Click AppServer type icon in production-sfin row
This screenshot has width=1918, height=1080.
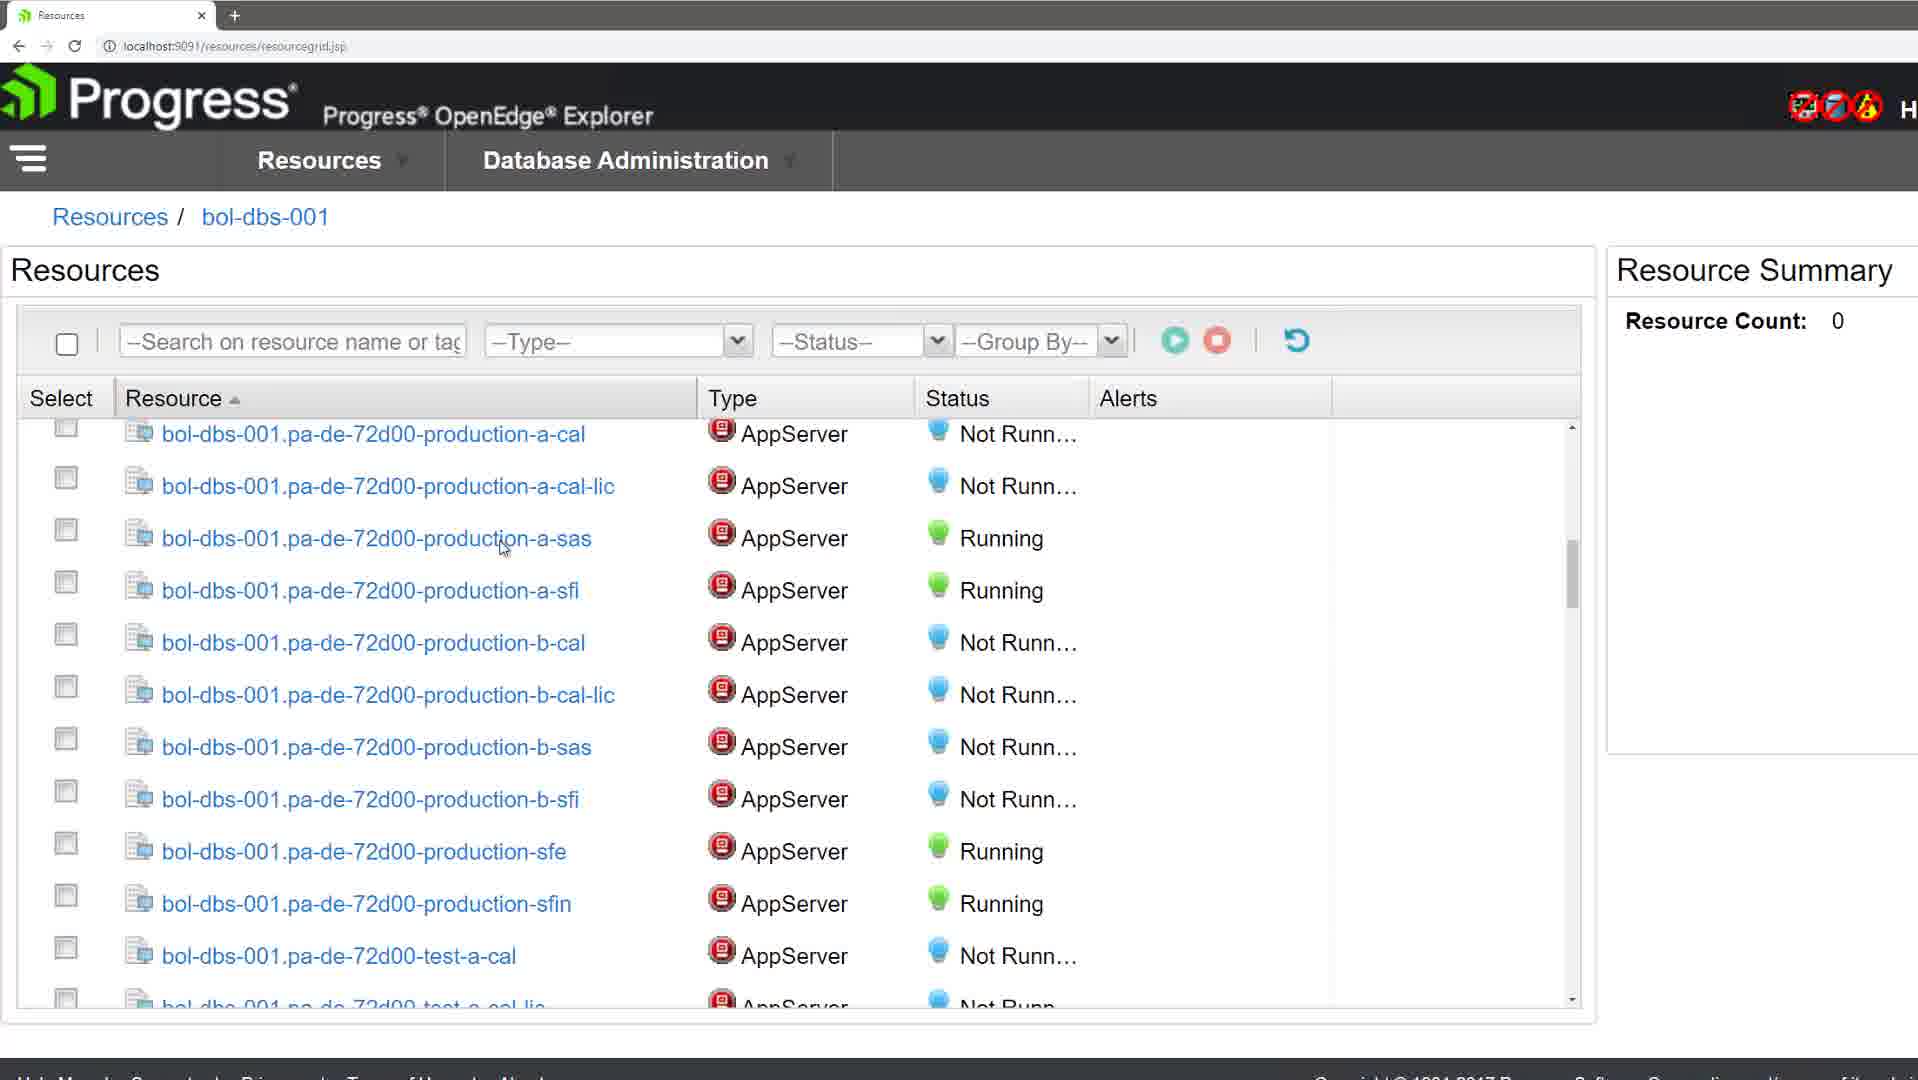(721, 899)
